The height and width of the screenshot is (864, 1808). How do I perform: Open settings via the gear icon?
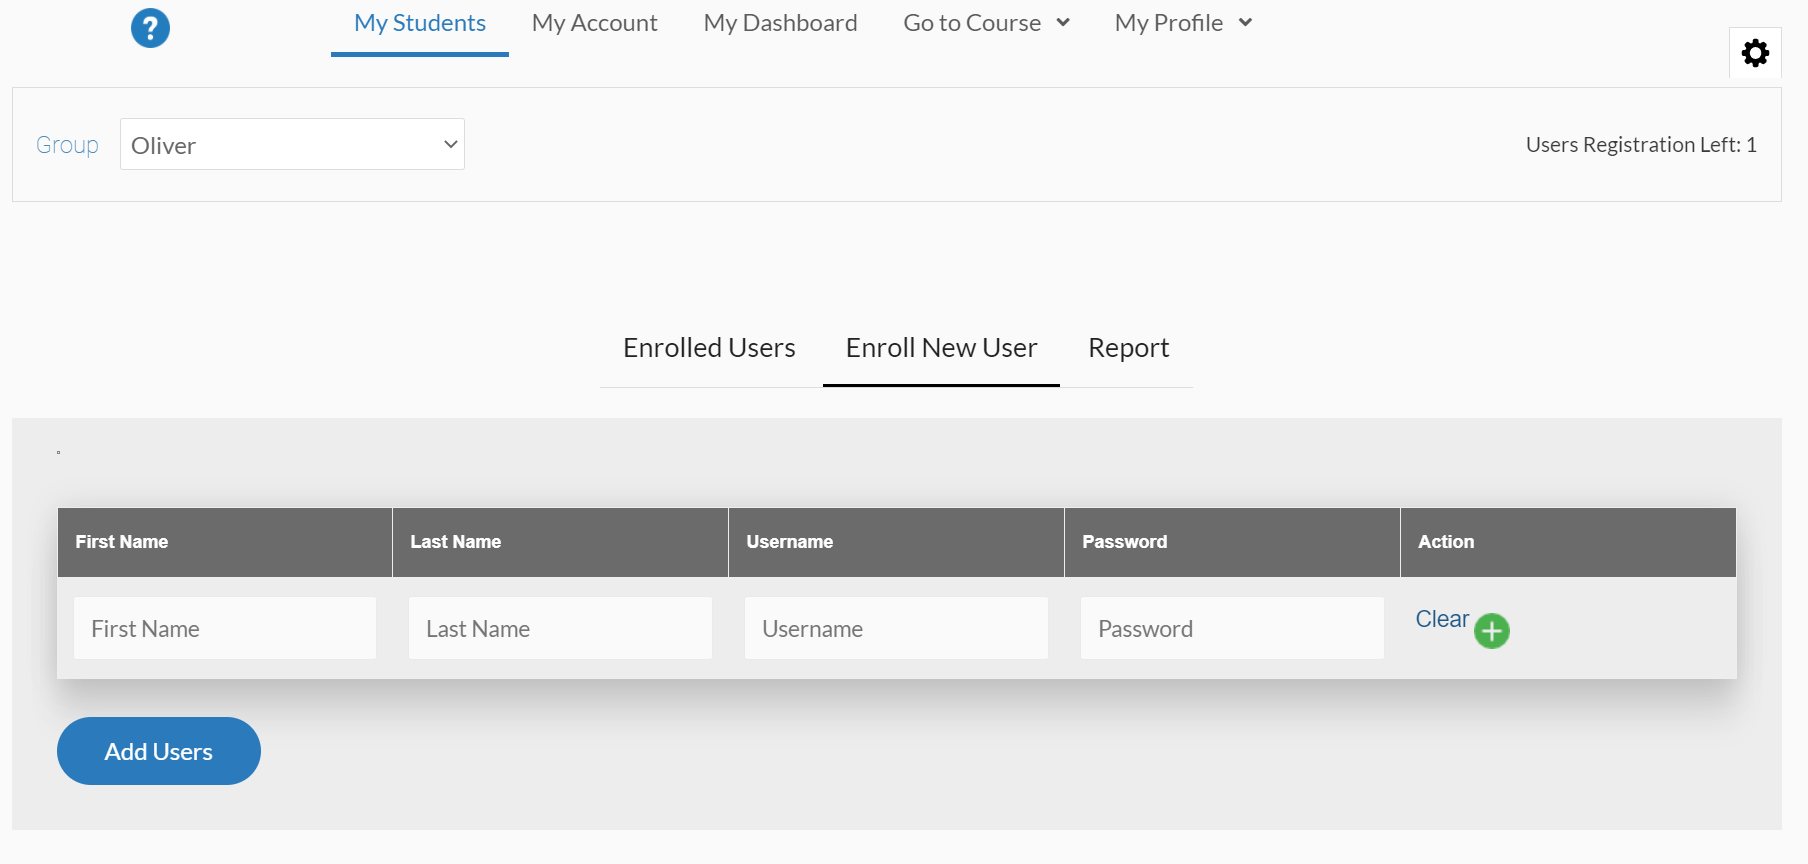(x=1755, y=53)
